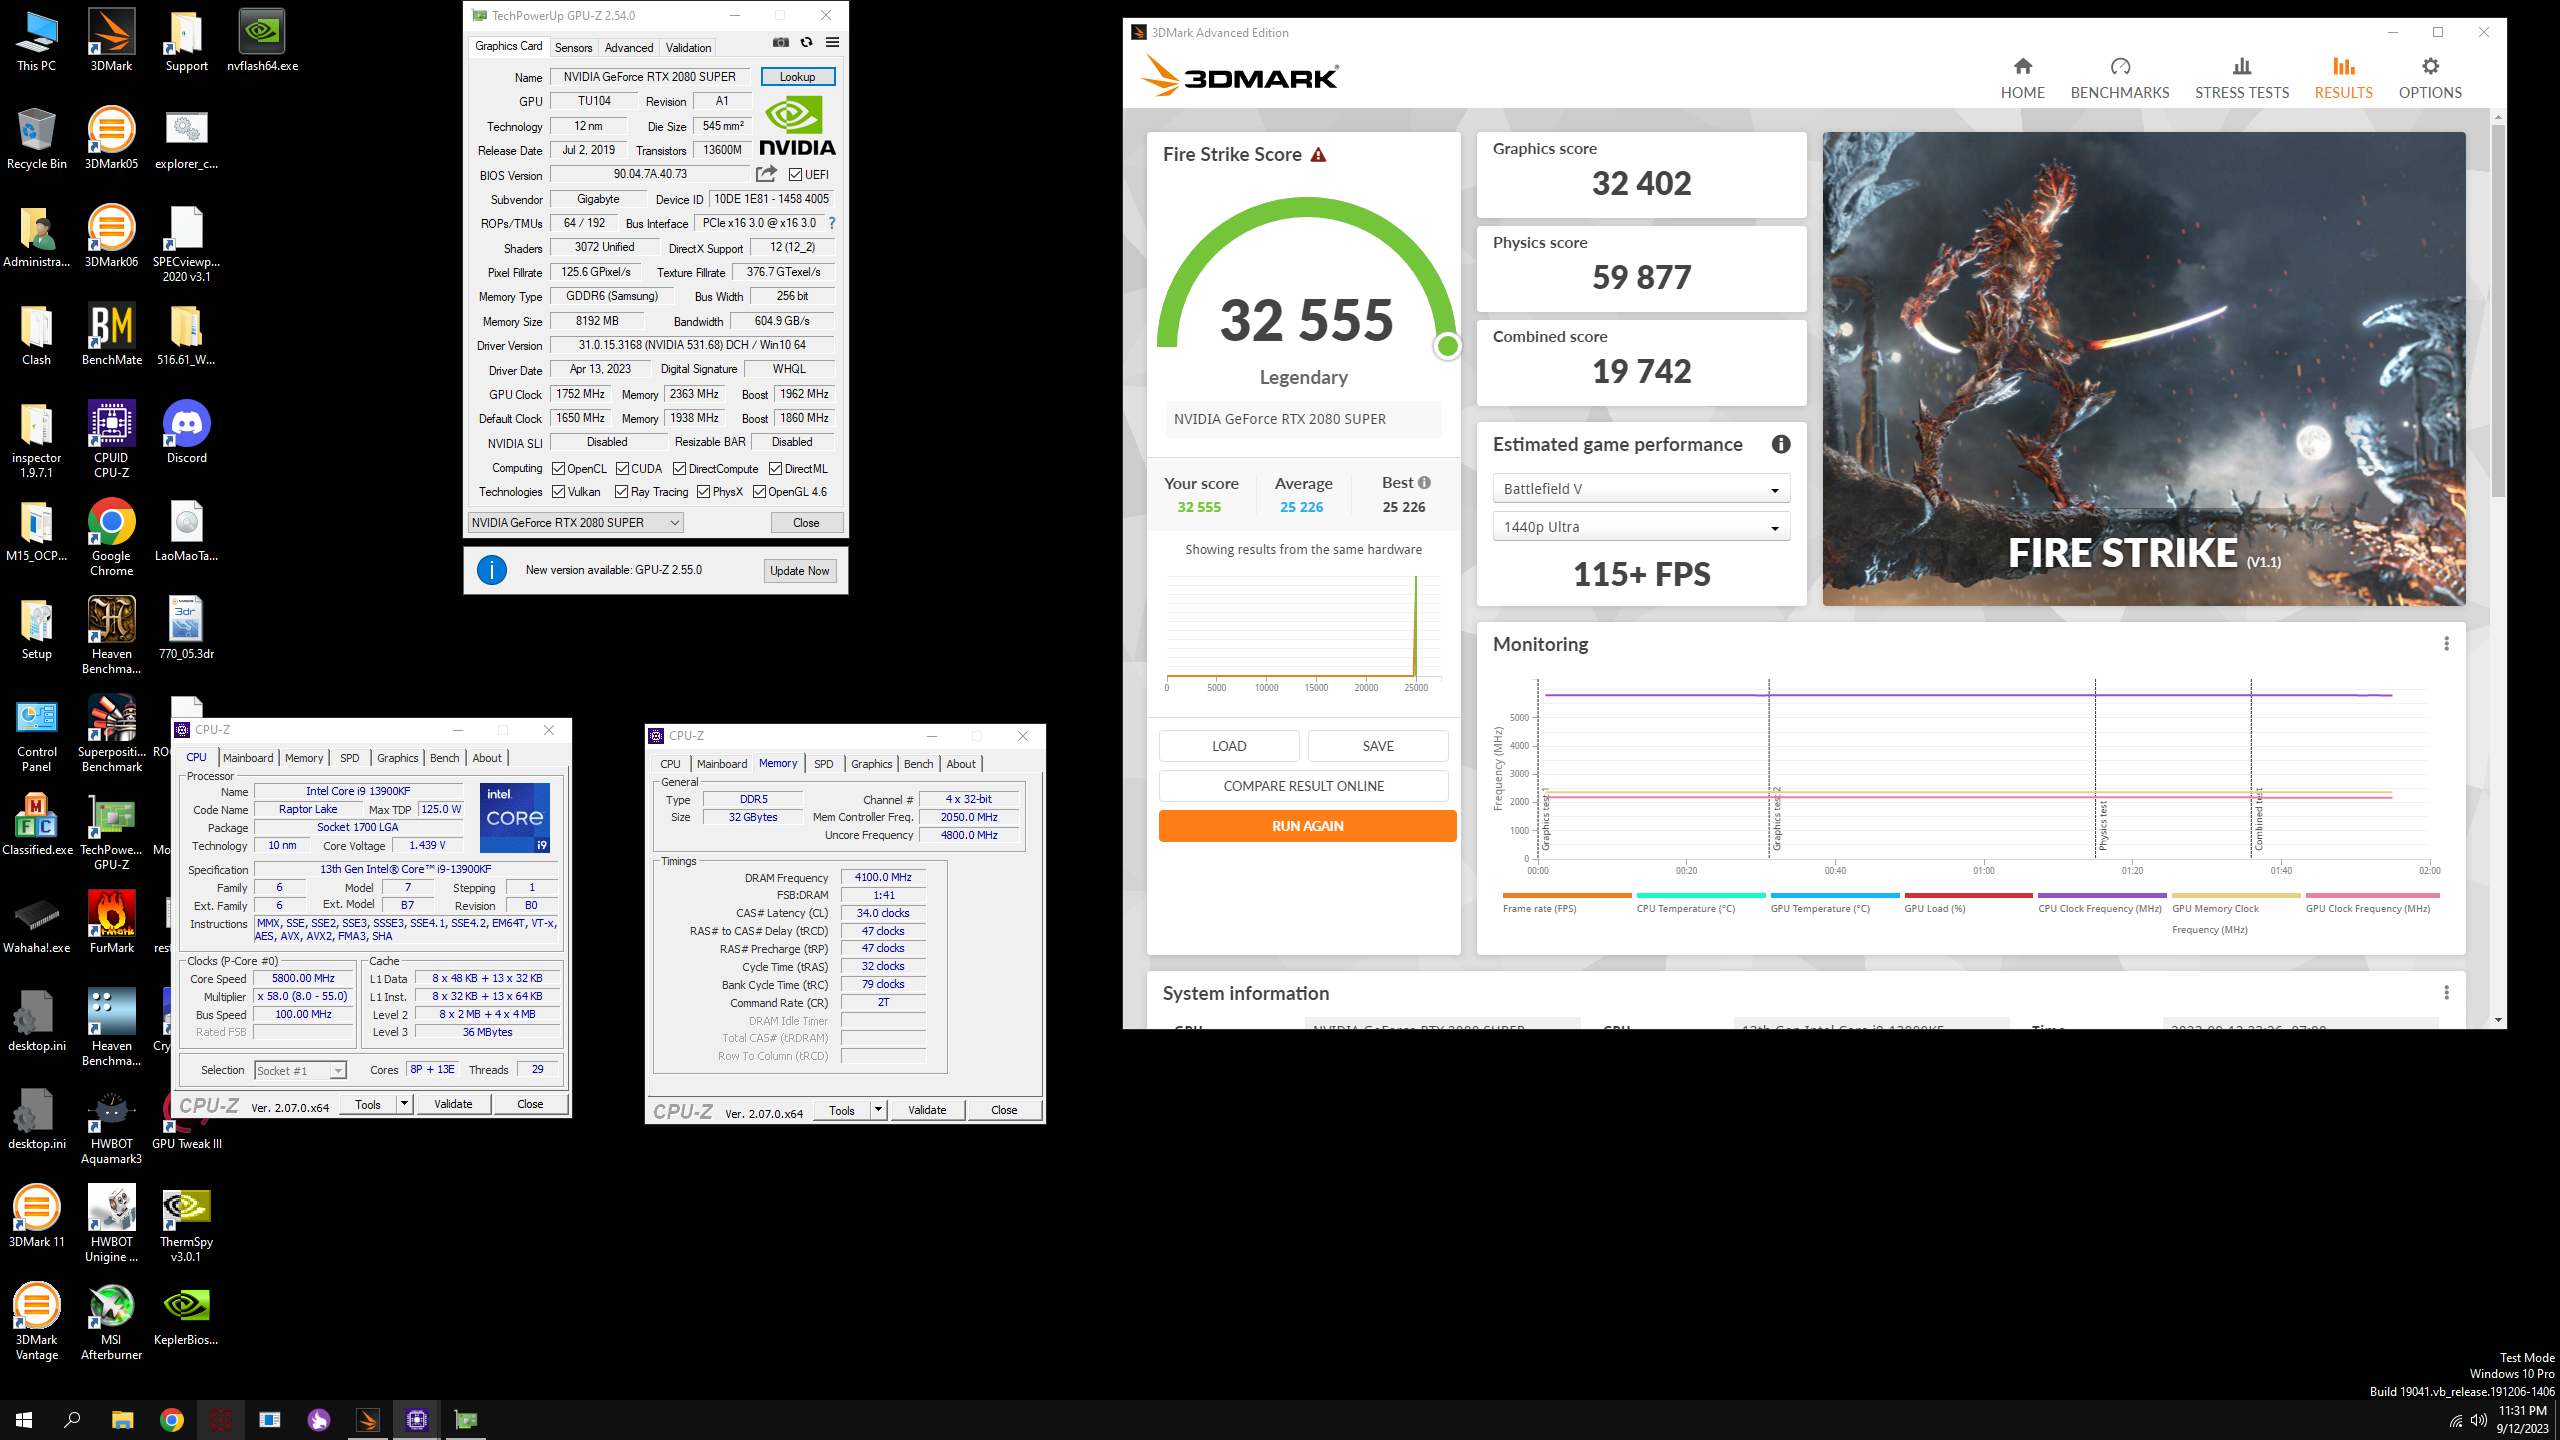This screenshot has height=1440, width=2560.
Task: Toggle the CUDA checkbox
Action: point(622,469)
